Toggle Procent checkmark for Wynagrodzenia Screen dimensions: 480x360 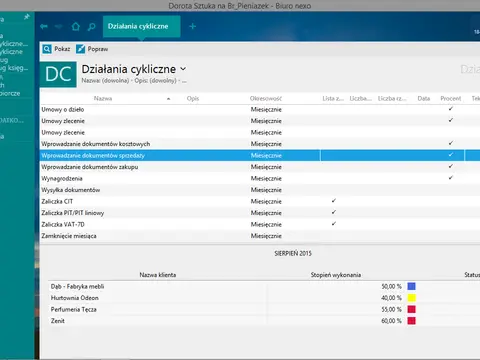click(x=451, y=178)
